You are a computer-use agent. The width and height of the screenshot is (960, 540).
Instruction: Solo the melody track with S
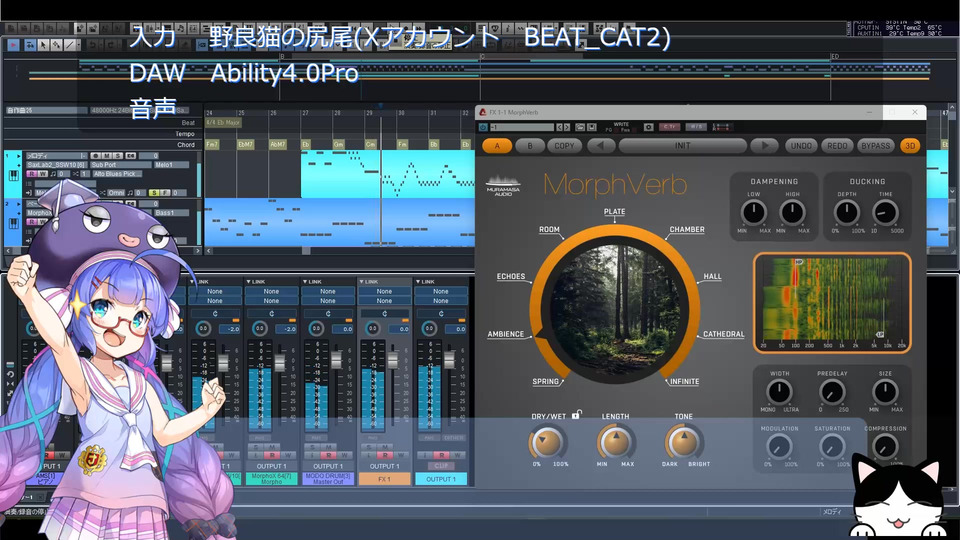click(x=118, y=156)
